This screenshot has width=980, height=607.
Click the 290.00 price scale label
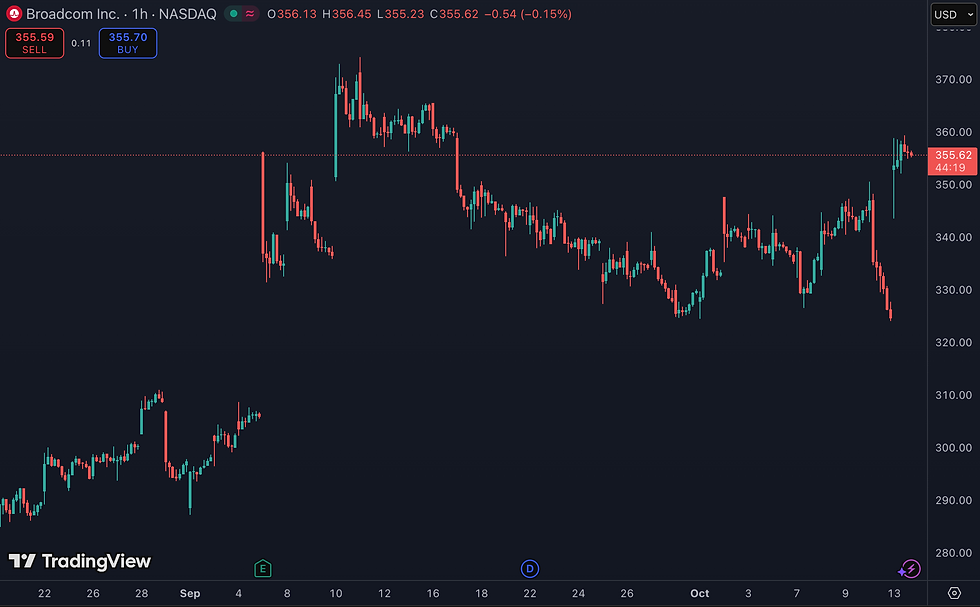pyautogui.click(x=953, y=500)
